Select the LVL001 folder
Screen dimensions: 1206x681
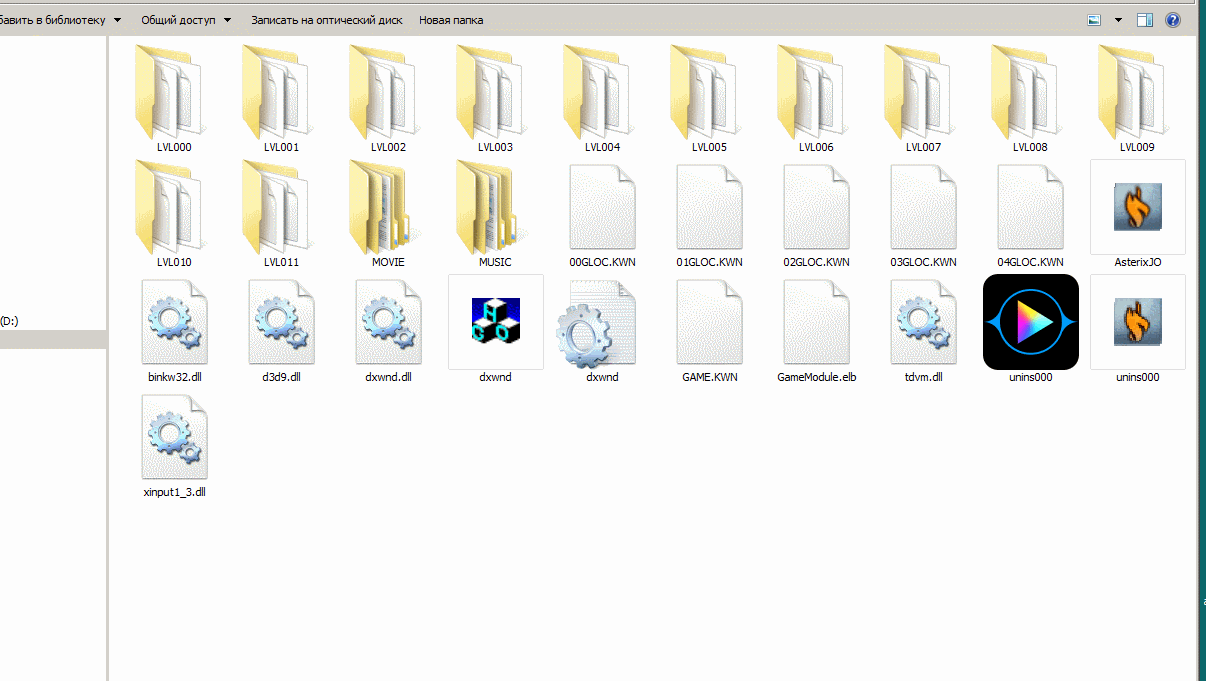[x=281, y=100]
